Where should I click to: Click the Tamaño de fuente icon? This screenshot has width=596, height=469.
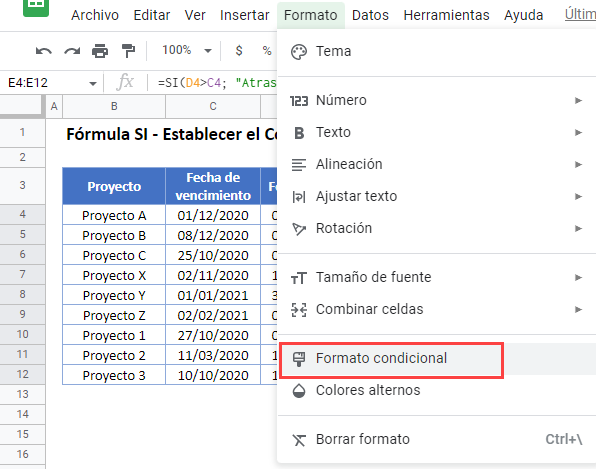point(299,278)
